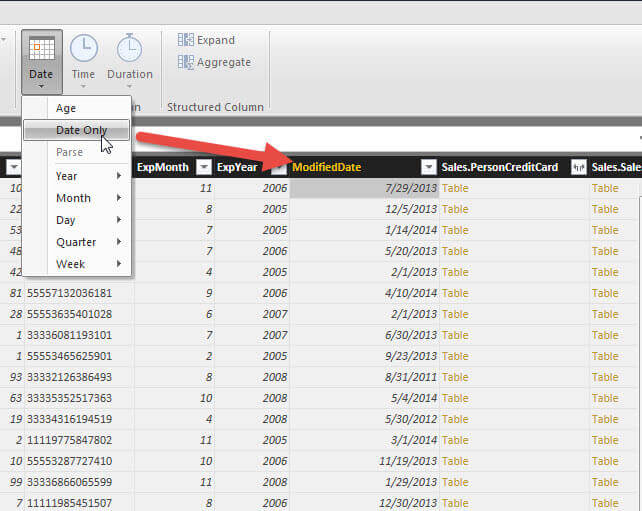642x511 pixels.
Task: Click the Date calendar icon in ribbon
Action: pyautogui.click(x=41, y=49)
